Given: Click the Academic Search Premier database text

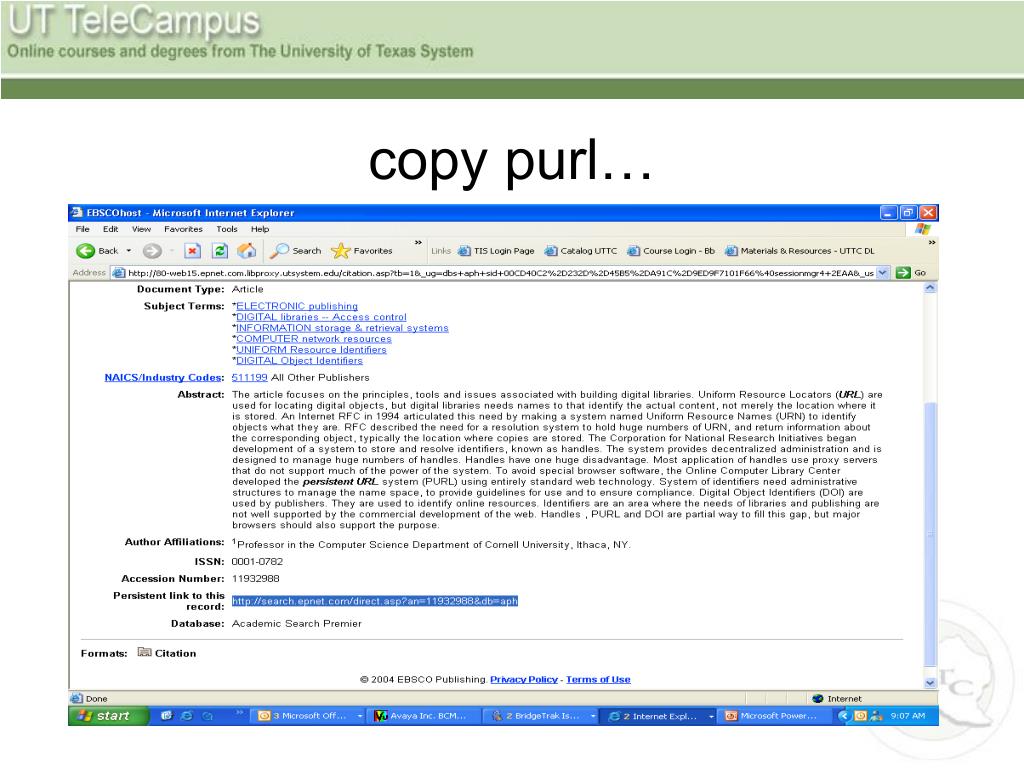Looking at the screenshot, I should [296, 624].
